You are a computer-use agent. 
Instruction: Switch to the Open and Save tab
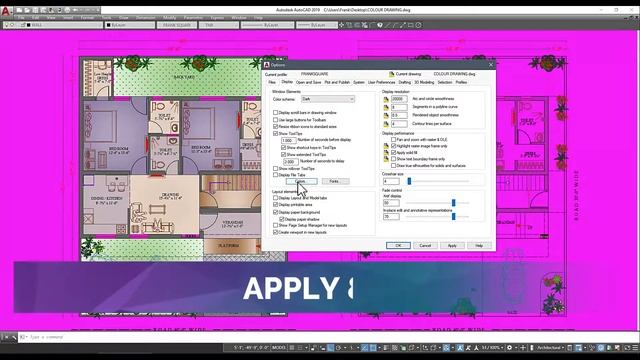tap(309, 82)
